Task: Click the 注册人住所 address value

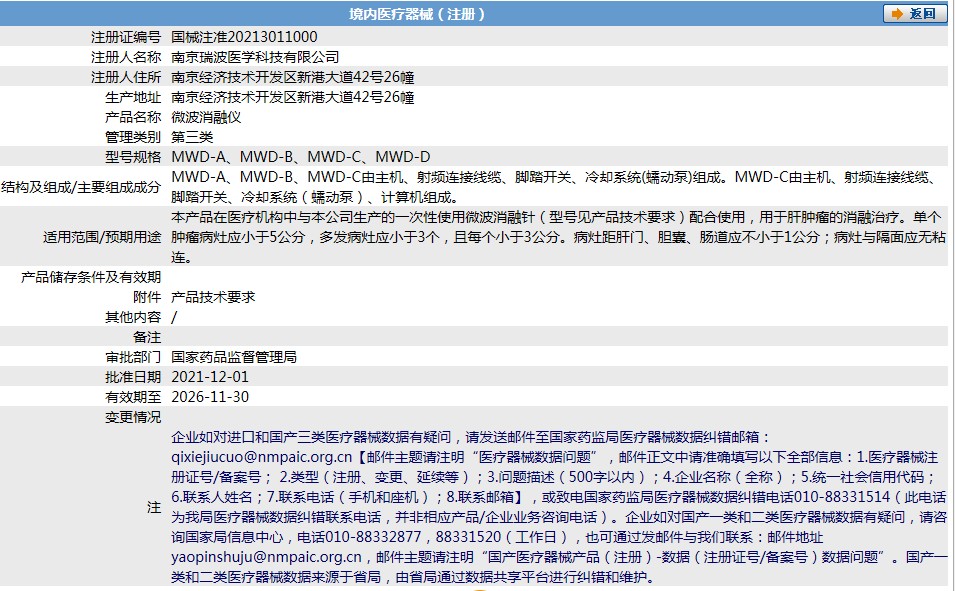Action: coord(293,77)
